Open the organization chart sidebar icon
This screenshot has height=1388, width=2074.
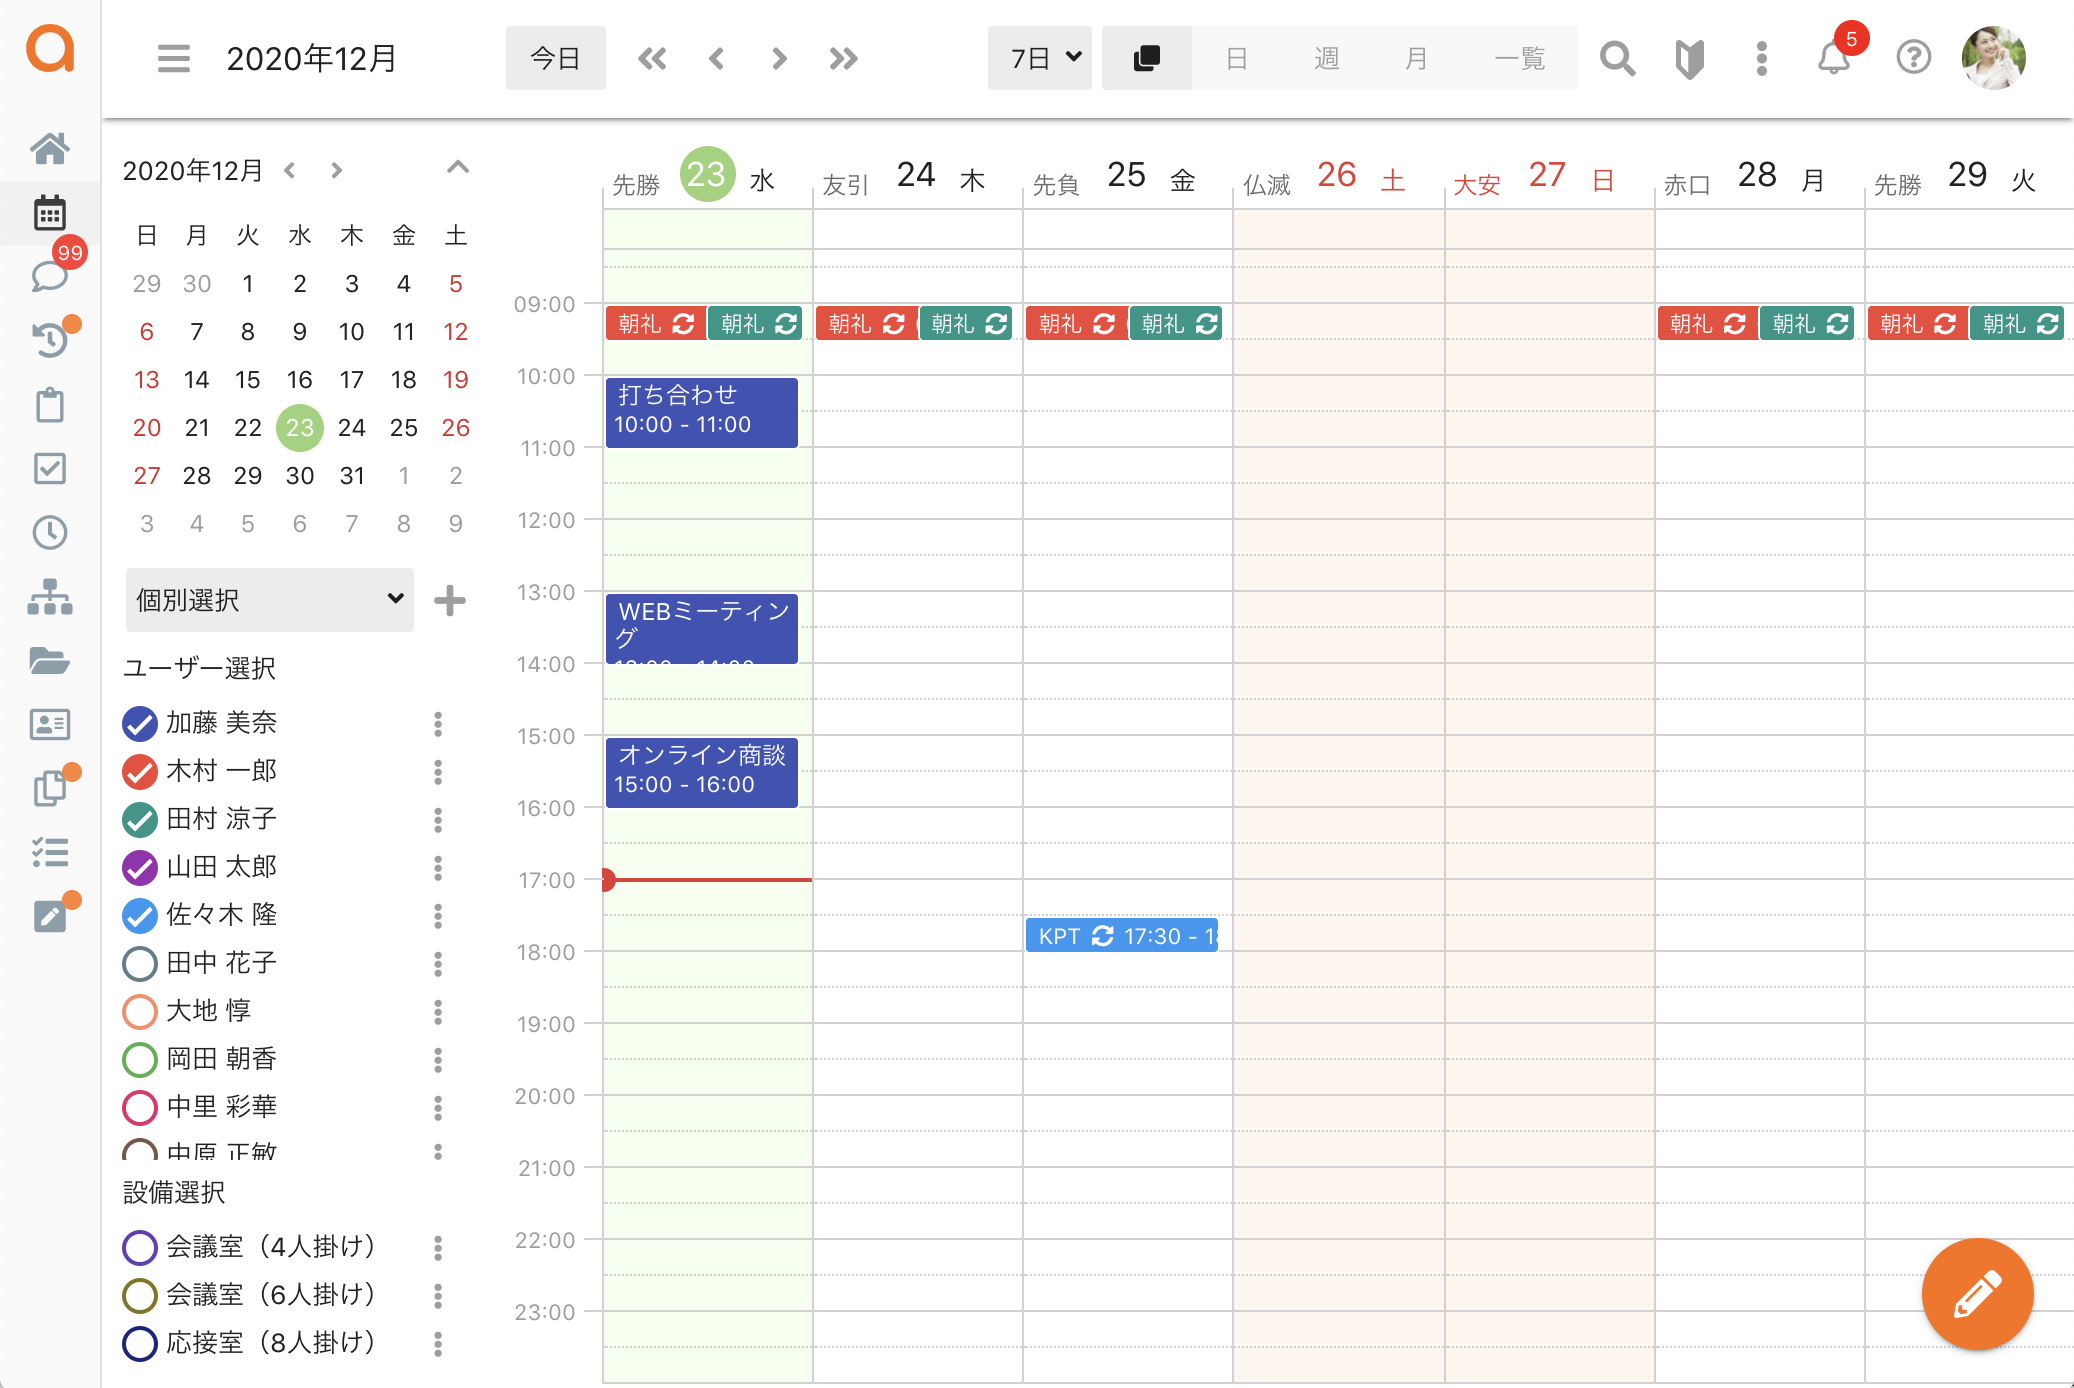[49, 597]
